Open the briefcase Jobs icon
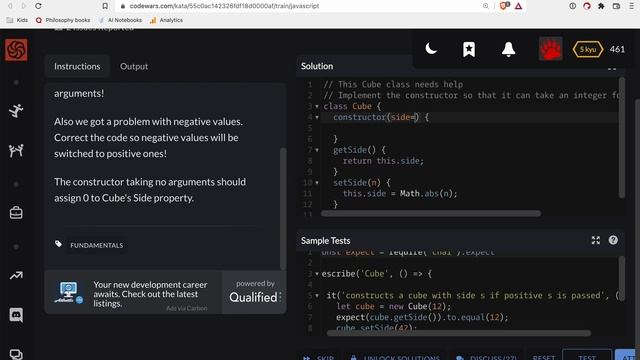 click(x=16, y=213)
